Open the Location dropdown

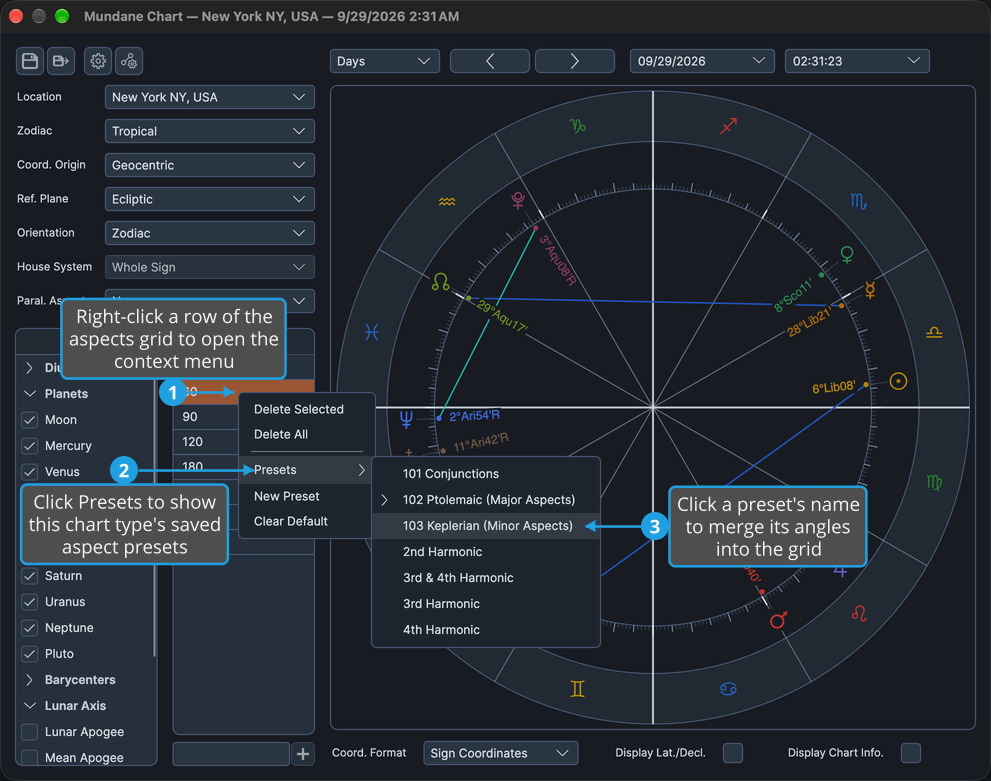click(x=209, y=97)
